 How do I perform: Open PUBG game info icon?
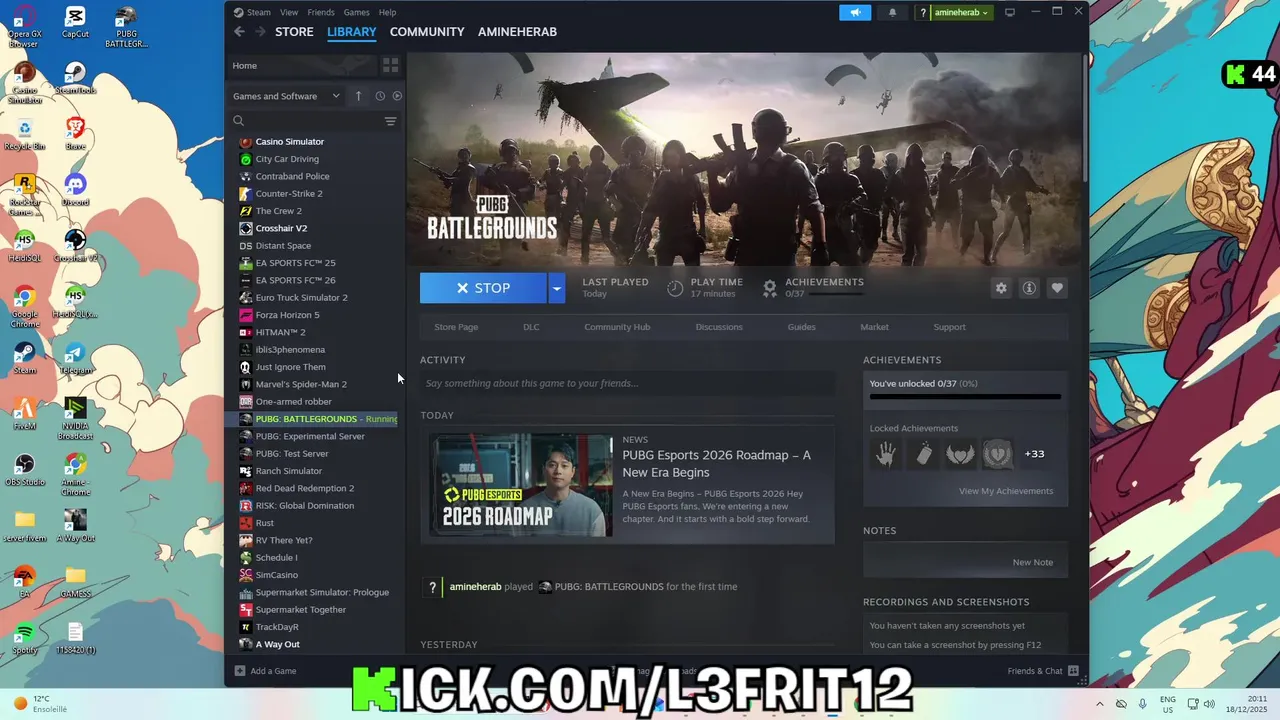pos(1029,288)
